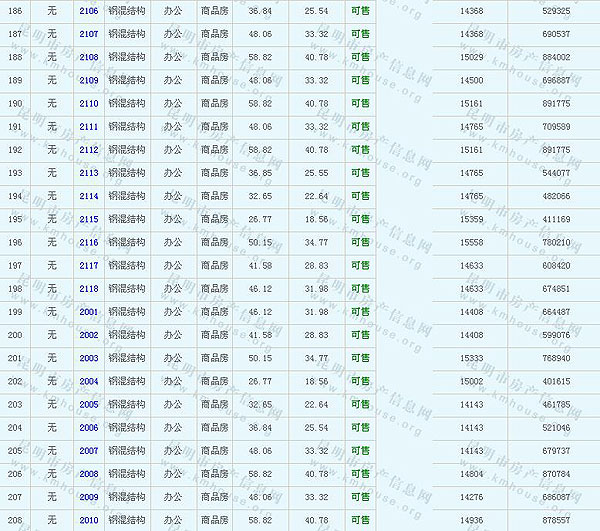Click room 2113 link
600x531 pixels.
pyautogui.click(x=89, y=173)
